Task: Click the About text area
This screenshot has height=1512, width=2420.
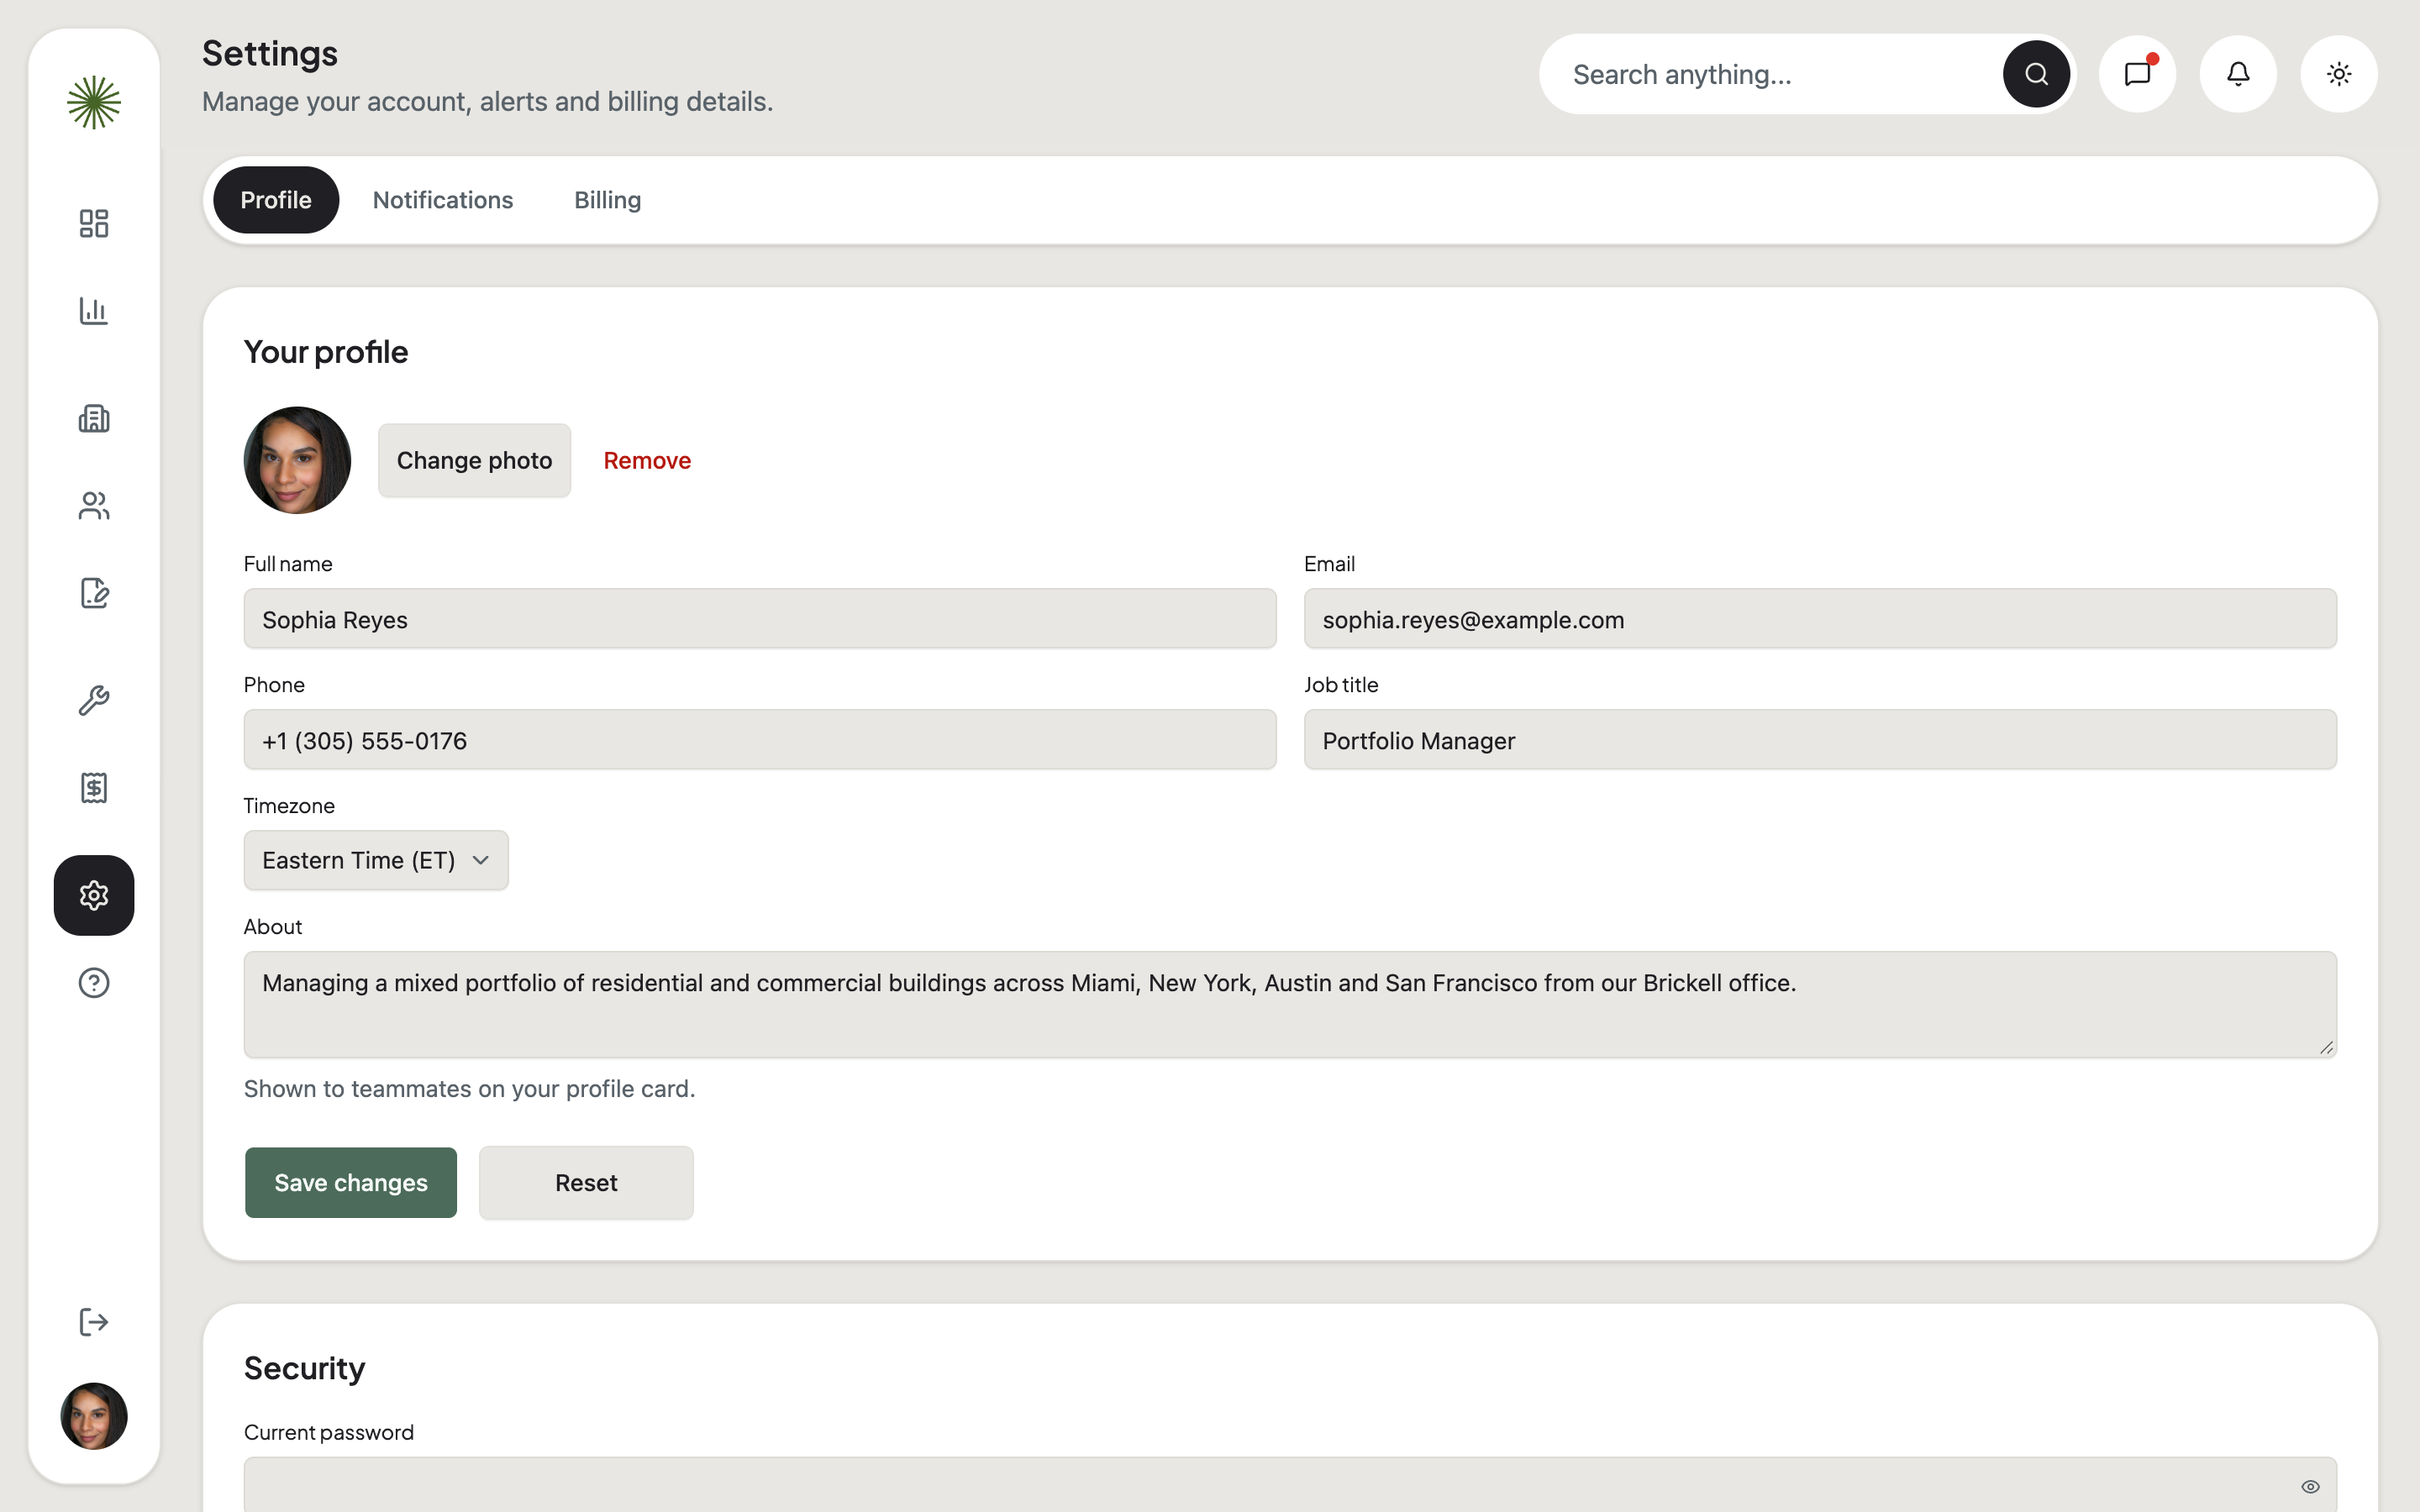Action: pyautogui.click(x=1290, y=1004)
